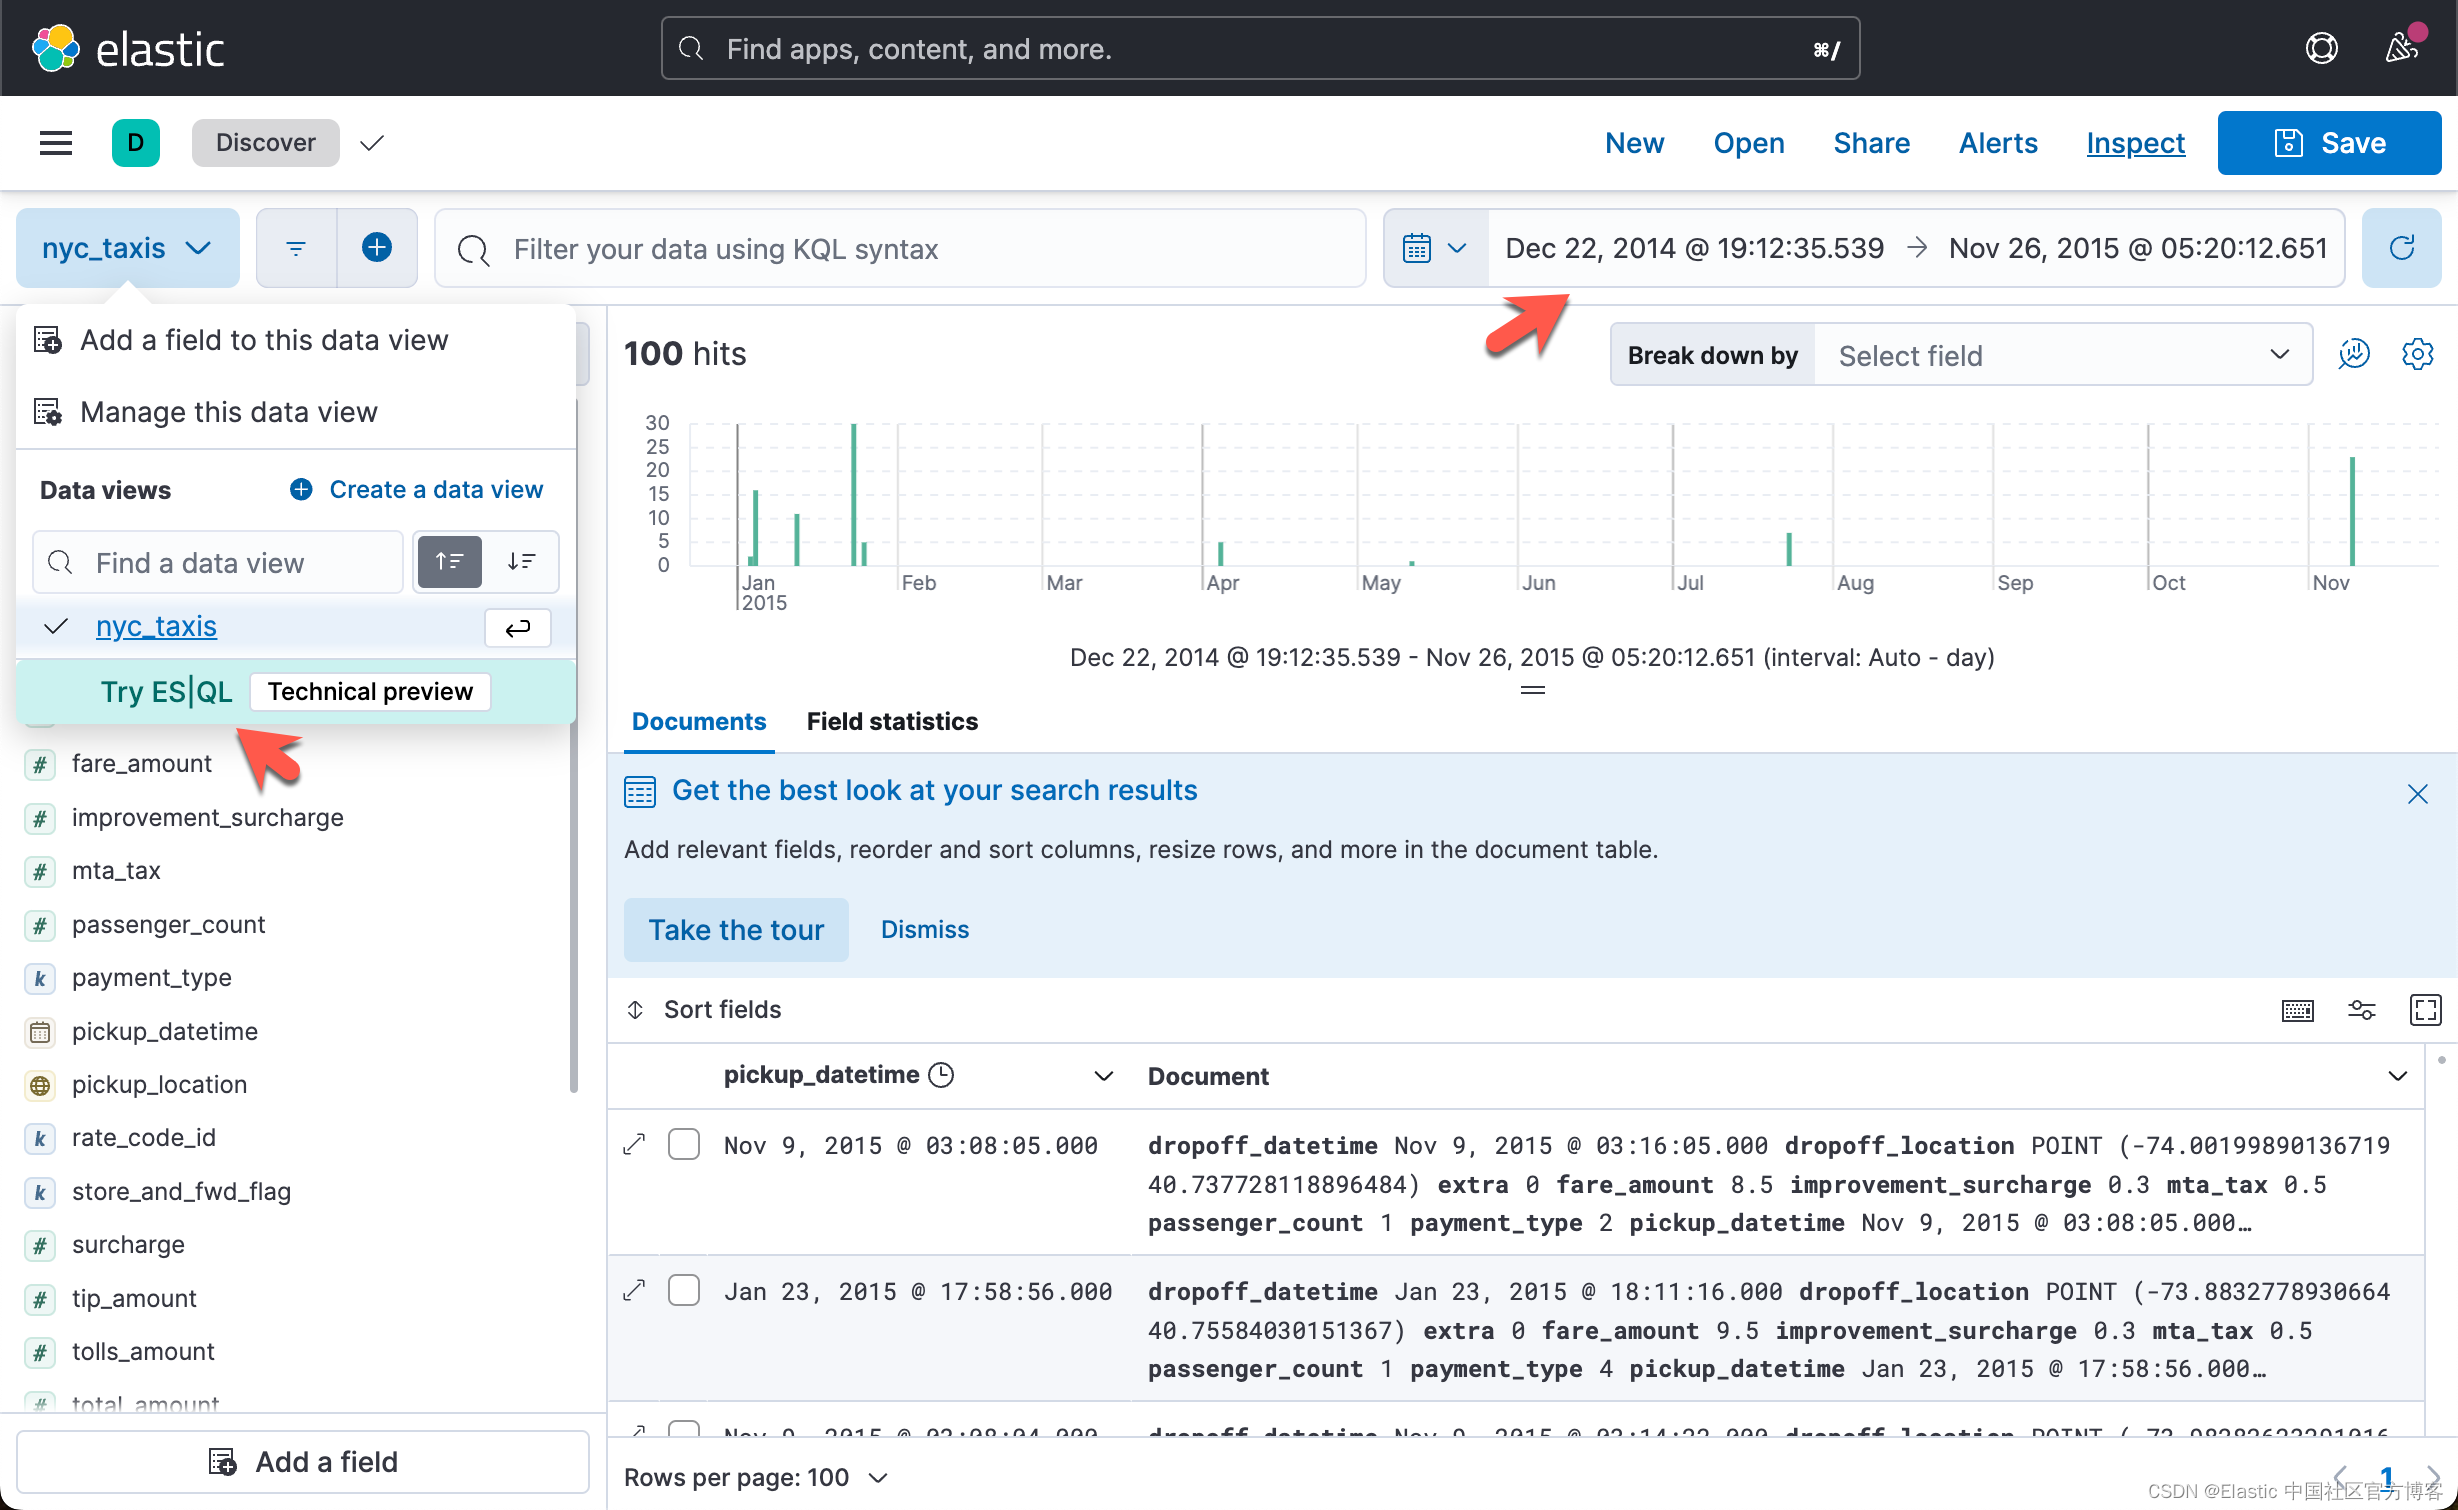Image resolution: width=2458 pixels, height=1510 pixels.
Task: Grab the histogram resize handle below the chart
Action: pos(1532,690)
